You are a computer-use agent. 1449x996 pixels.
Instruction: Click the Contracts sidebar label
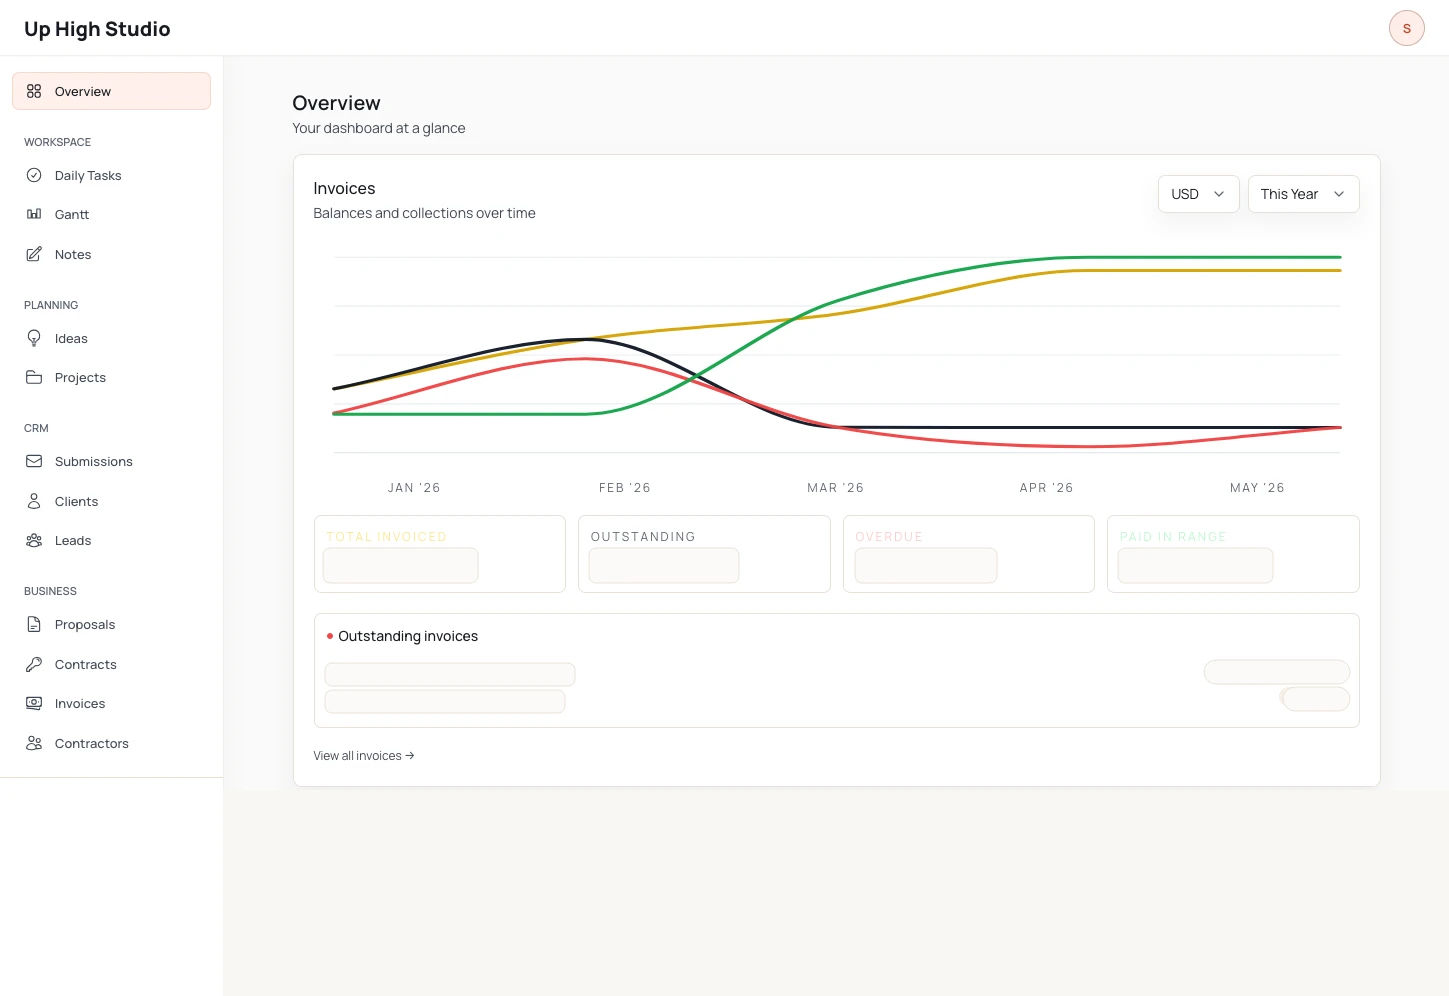86,664
